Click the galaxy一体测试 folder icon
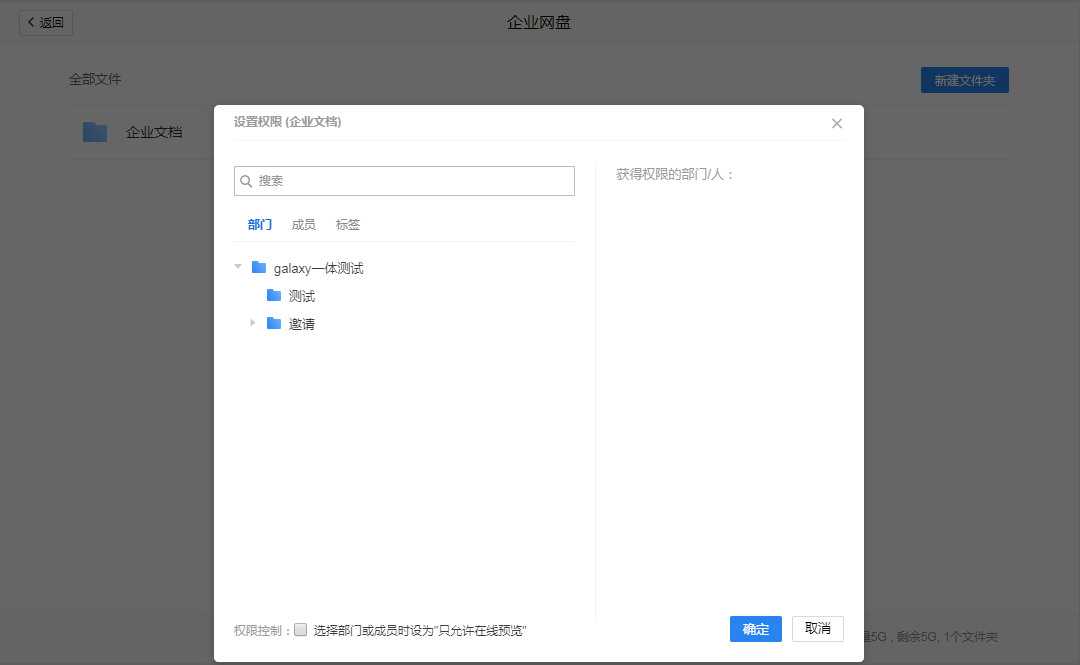The width and height of the screenshot is (1080, 665). pyautogui.click(x=259, y=268)
